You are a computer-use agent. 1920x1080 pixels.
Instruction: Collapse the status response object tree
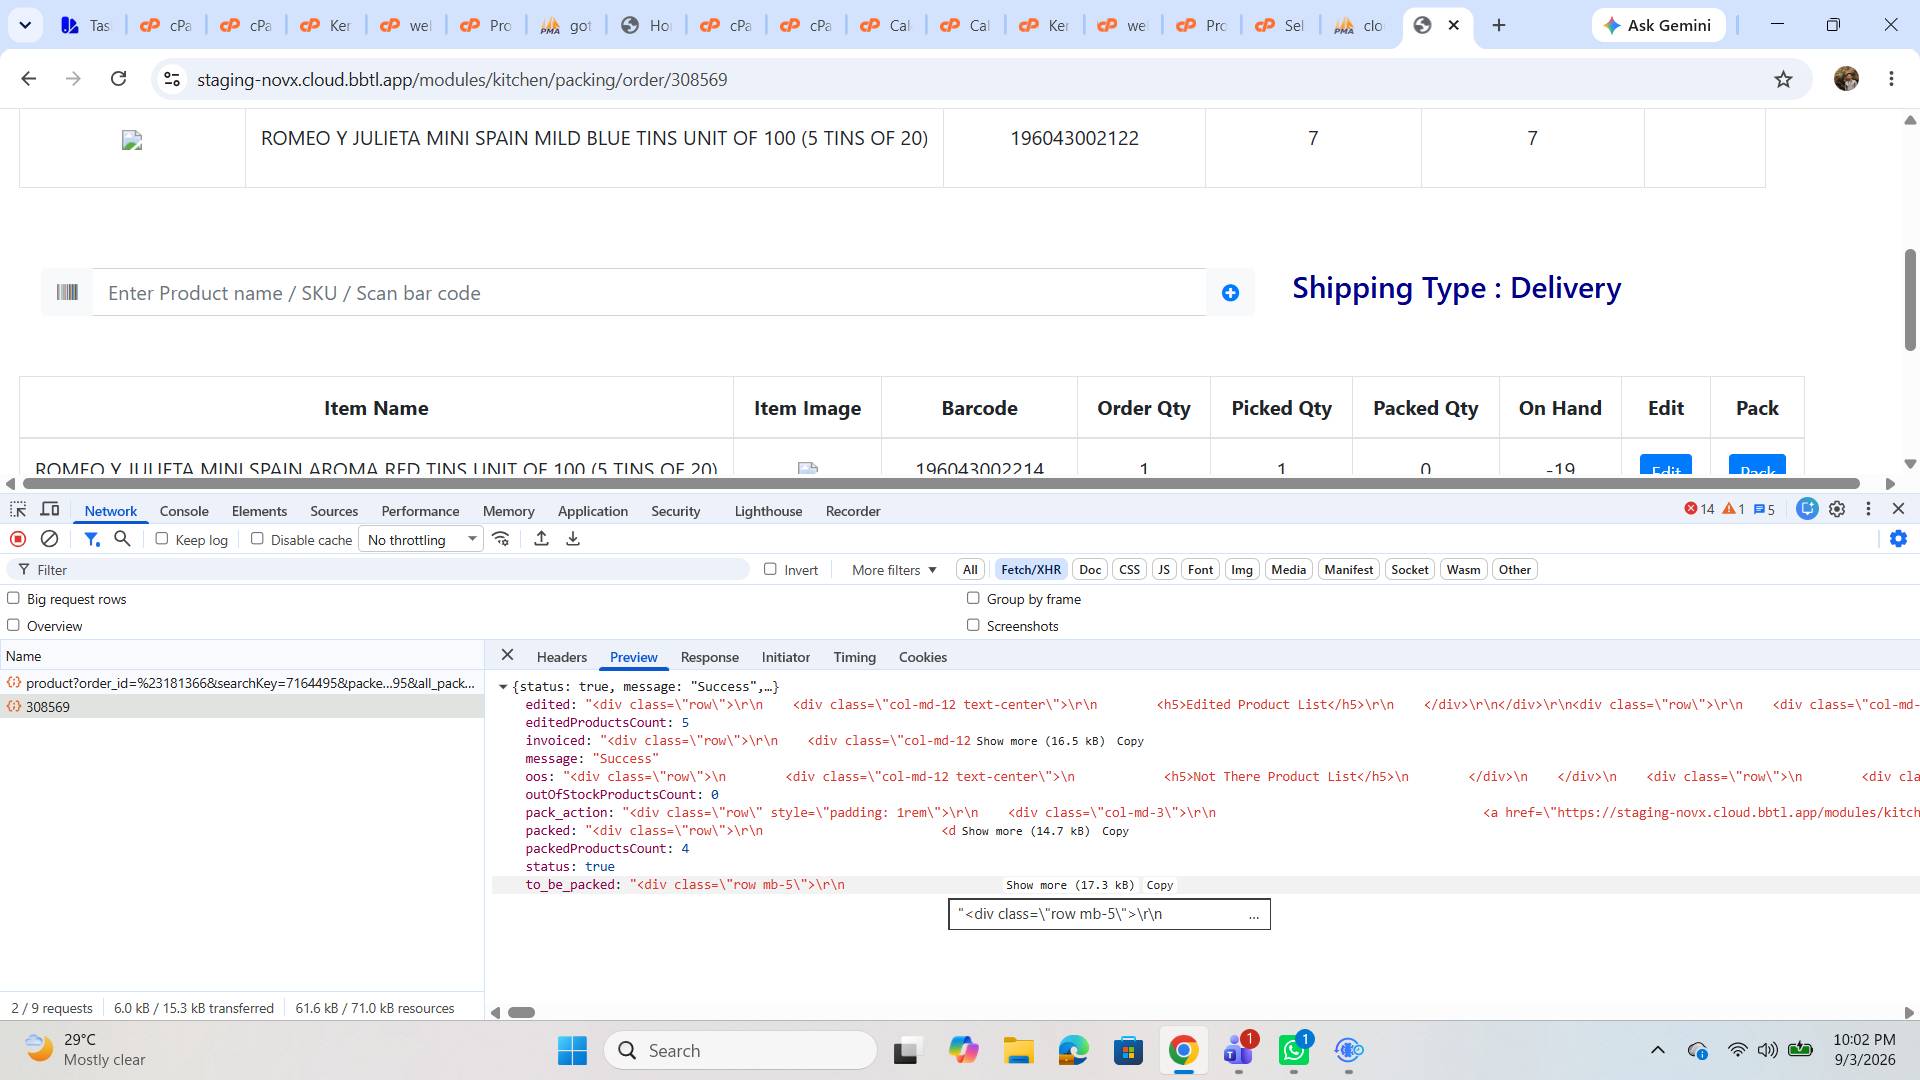(503, 687)
